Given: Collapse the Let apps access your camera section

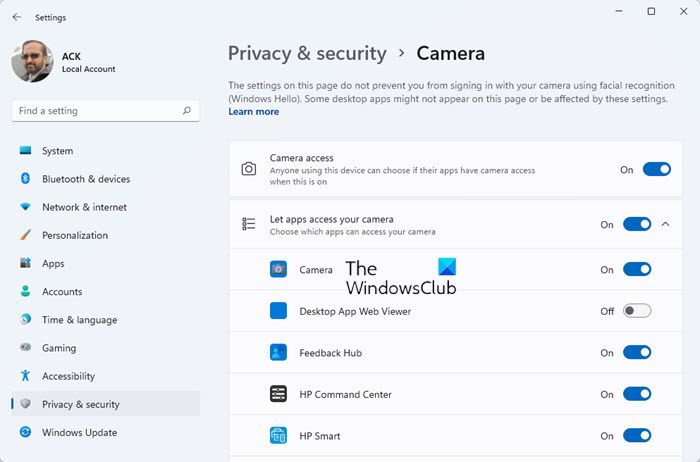Looking at the screenshot, I should pos(666,224).
